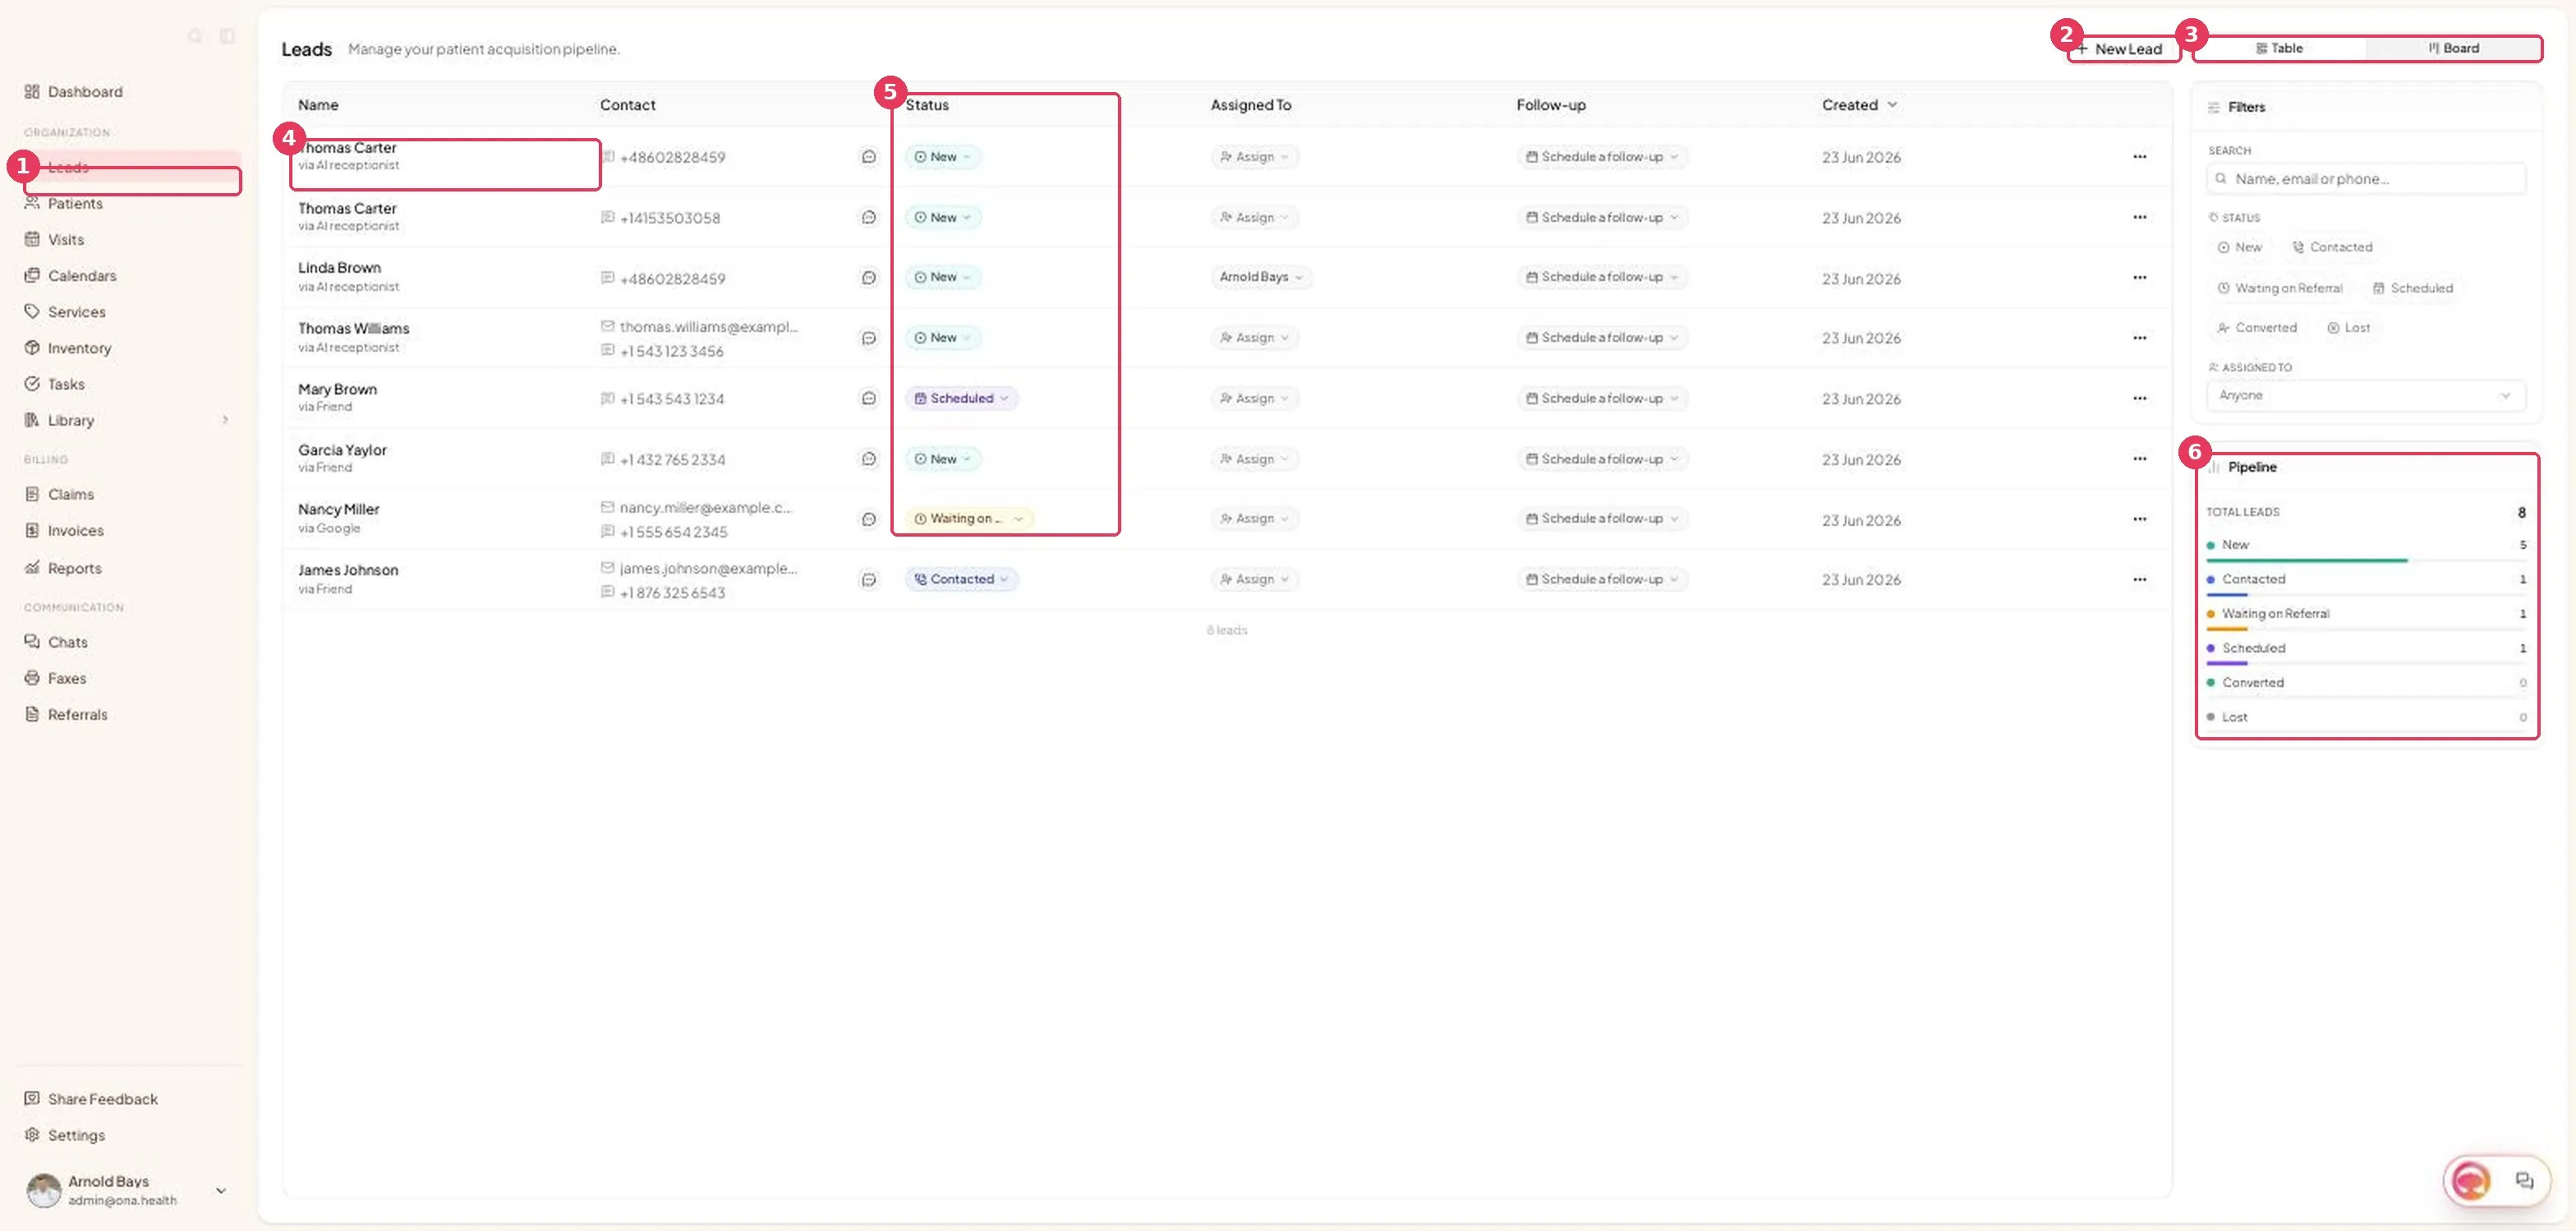
Task: Open the floating chat bubbles icon
Action: pos(2524,1181)
